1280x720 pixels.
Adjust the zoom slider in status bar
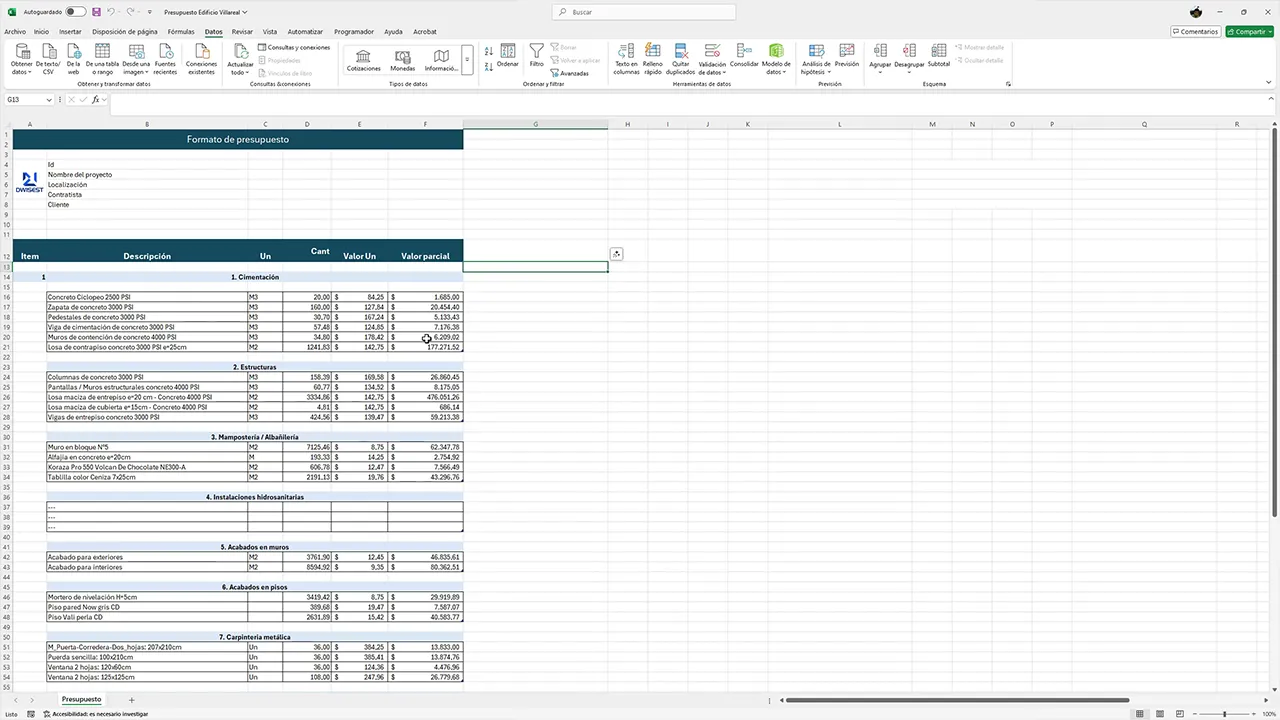coord(1225,714)
